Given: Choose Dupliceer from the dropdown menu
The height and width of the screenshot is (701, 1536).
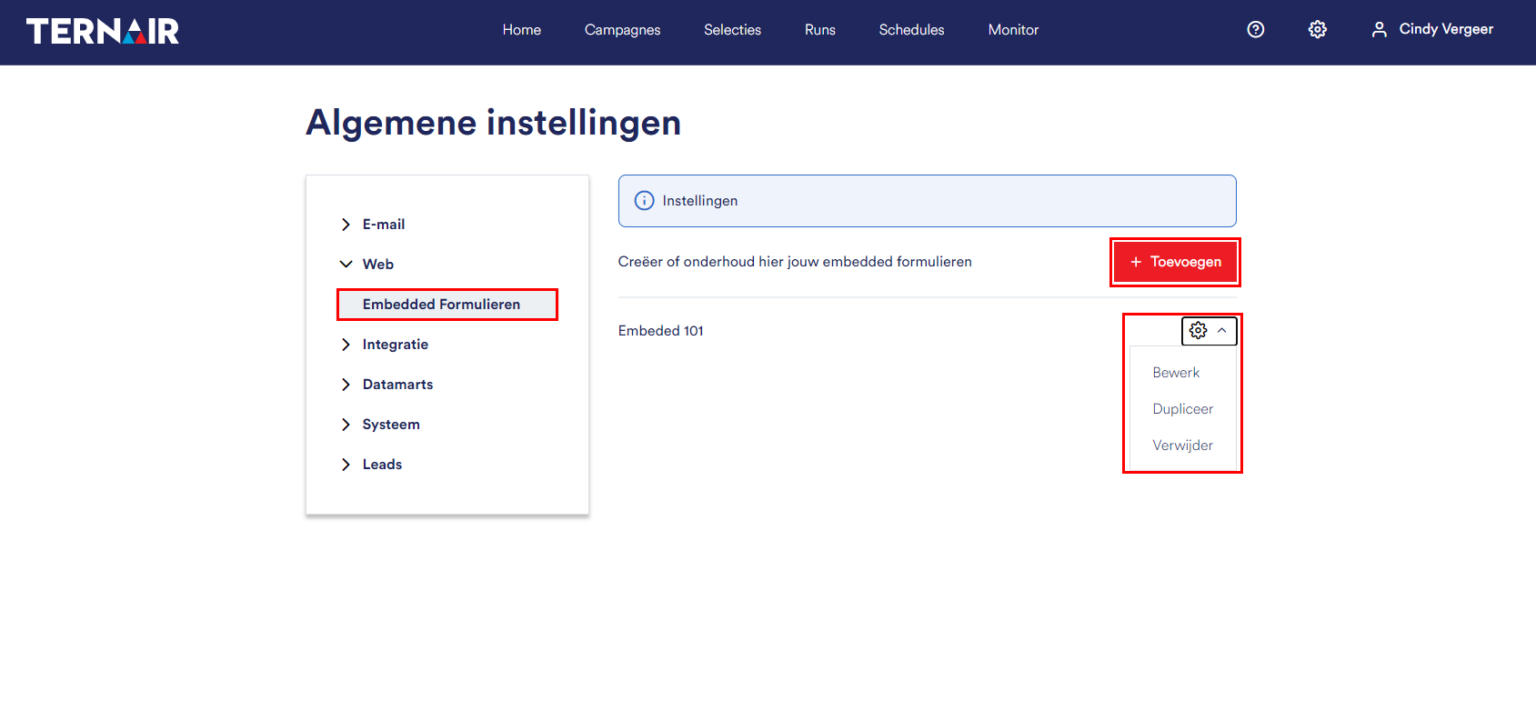Looking at the screenshot, I should coord(1183,409).
